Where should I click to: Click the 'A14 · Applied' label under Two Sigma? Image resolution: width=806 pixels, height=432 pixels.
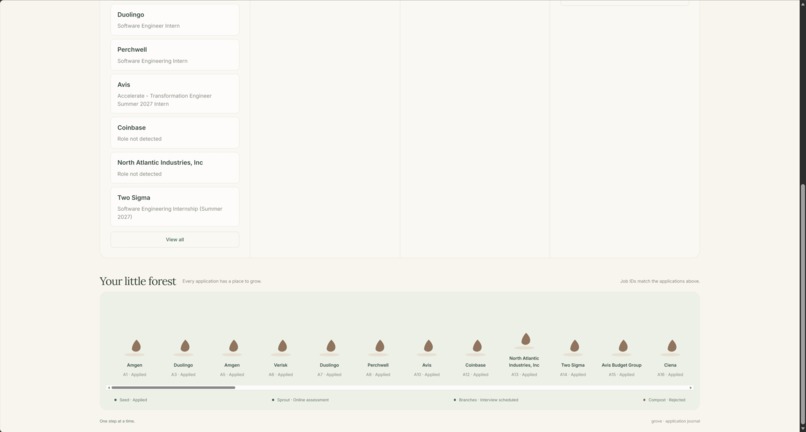coord(573,375)
